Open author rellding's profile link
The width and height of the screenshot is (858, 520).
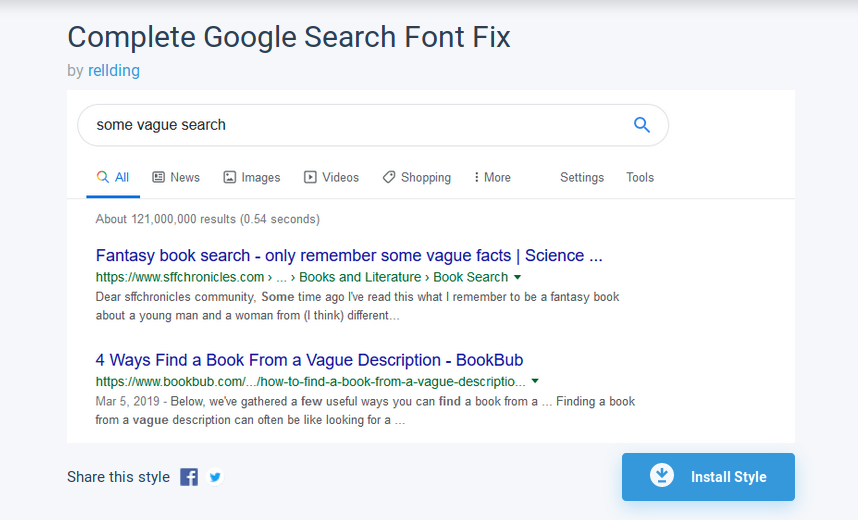[114, 71]
